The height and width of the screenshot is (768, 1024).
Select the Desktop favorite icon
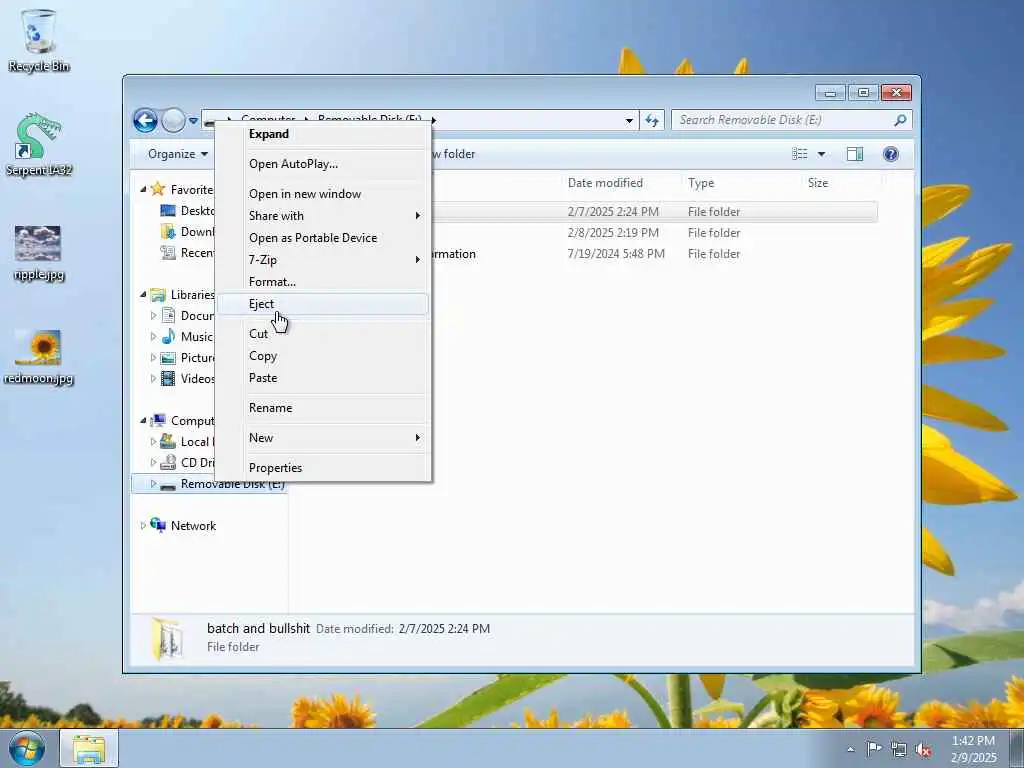click(168, 210)
